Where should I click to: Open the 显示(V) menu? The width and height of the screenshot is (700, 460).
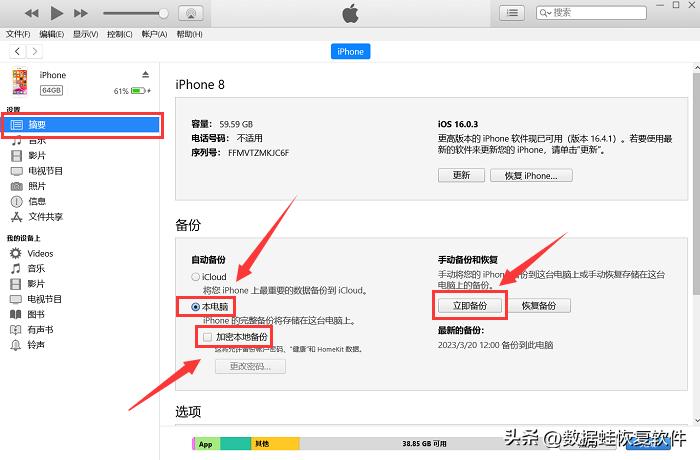pos(85,34)
